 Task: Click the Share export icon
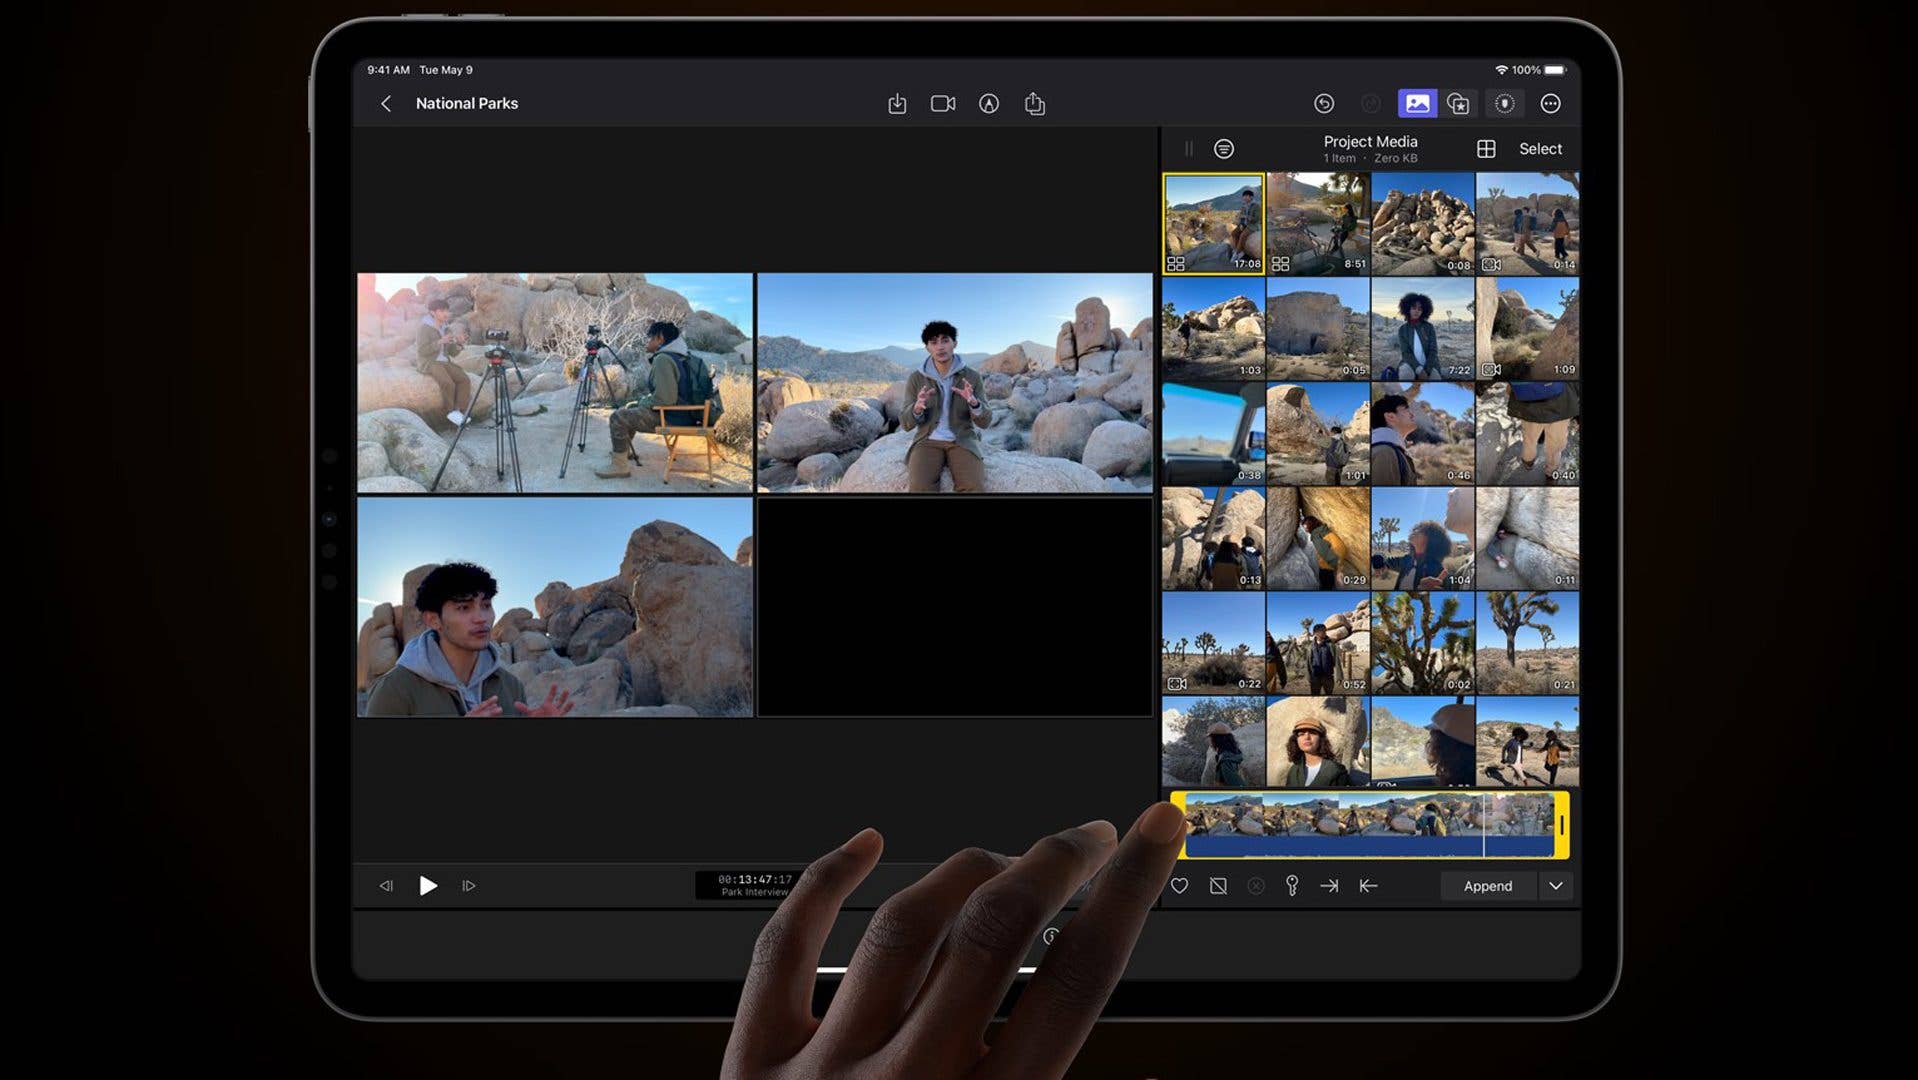coord(1035,103)
